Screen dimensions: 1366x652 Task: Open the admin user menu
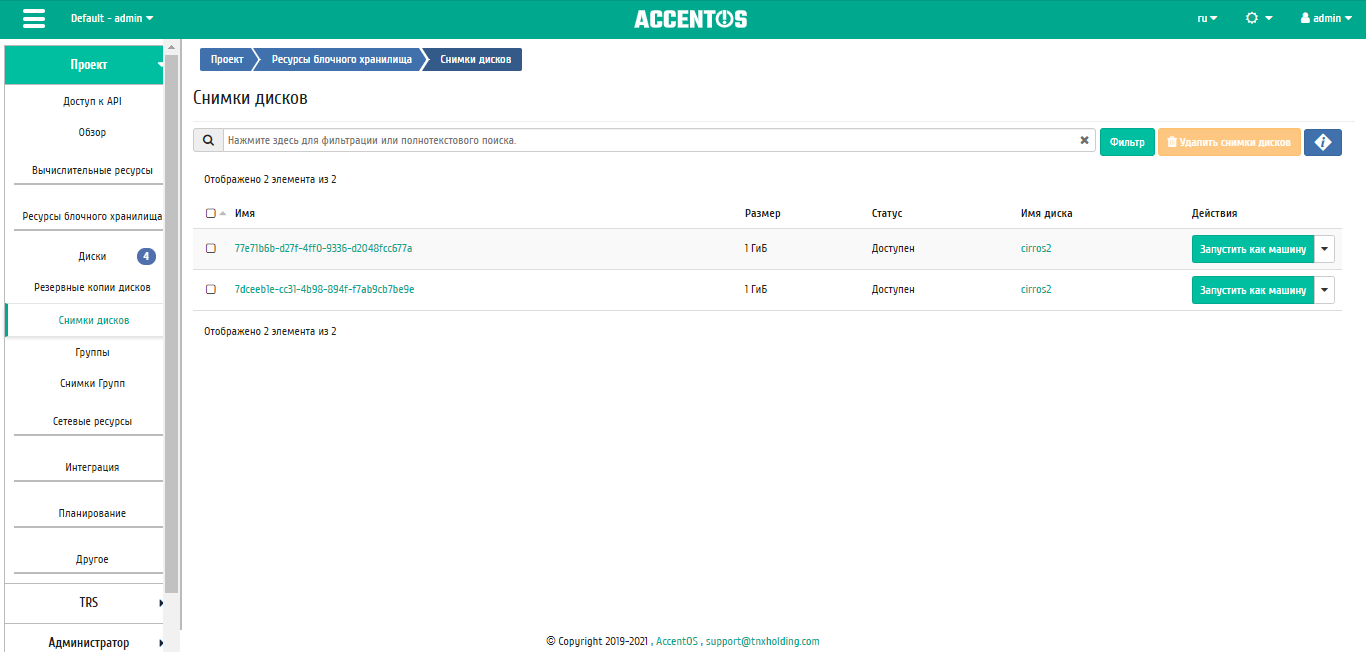coord(1326,18)
